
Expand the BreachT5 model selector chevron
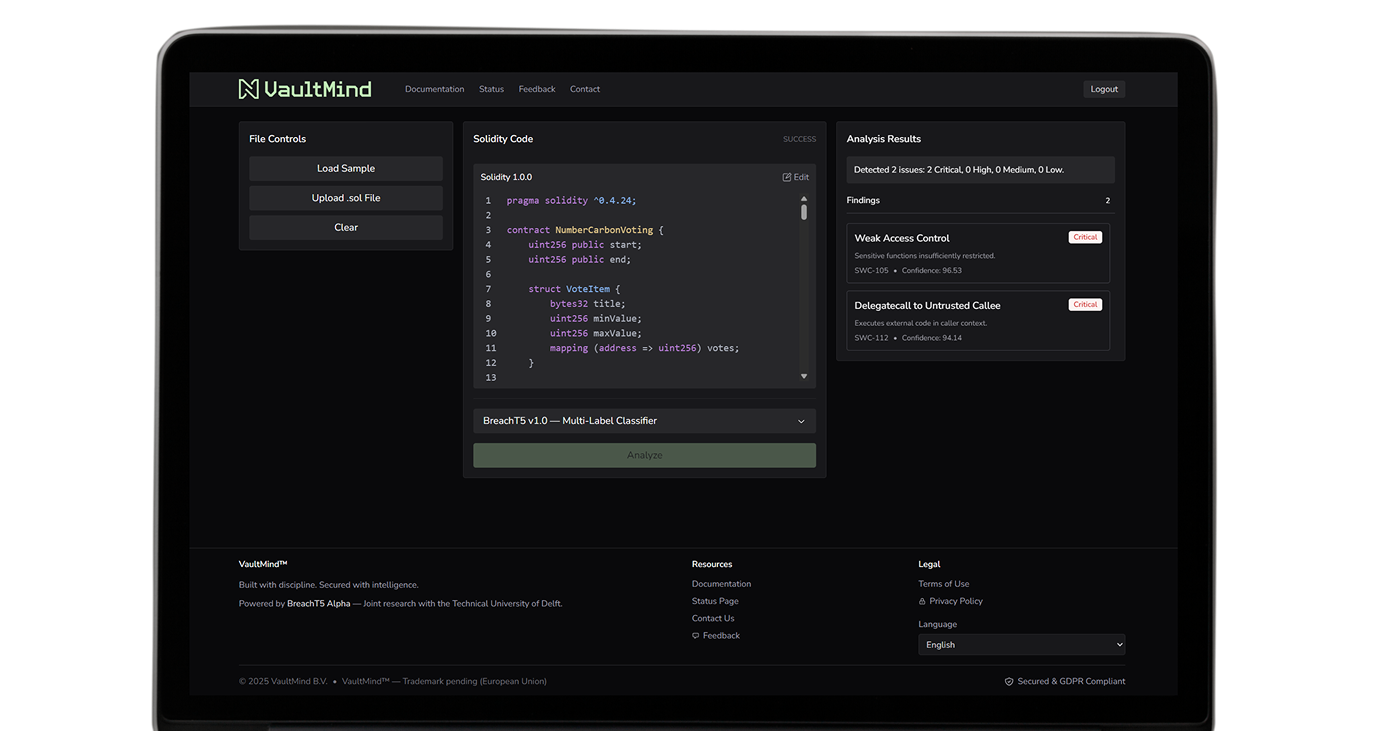click(x=801, y=421)
